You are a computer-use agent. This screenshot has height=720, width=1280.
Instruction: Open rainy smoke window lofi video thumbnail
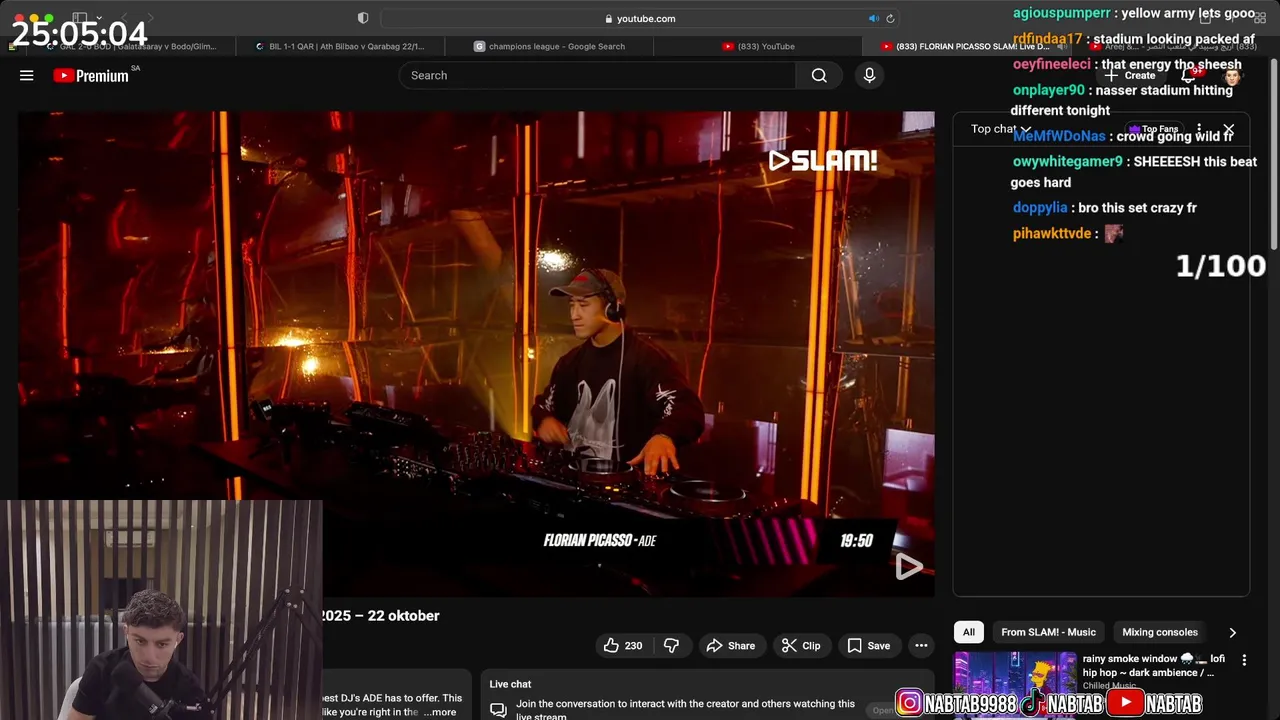[1014, 686]
